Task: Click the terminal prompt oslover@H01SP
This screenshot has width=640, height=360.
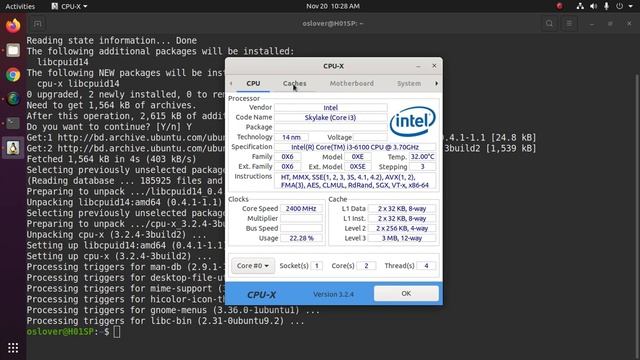Action: [x=60, y=331]
